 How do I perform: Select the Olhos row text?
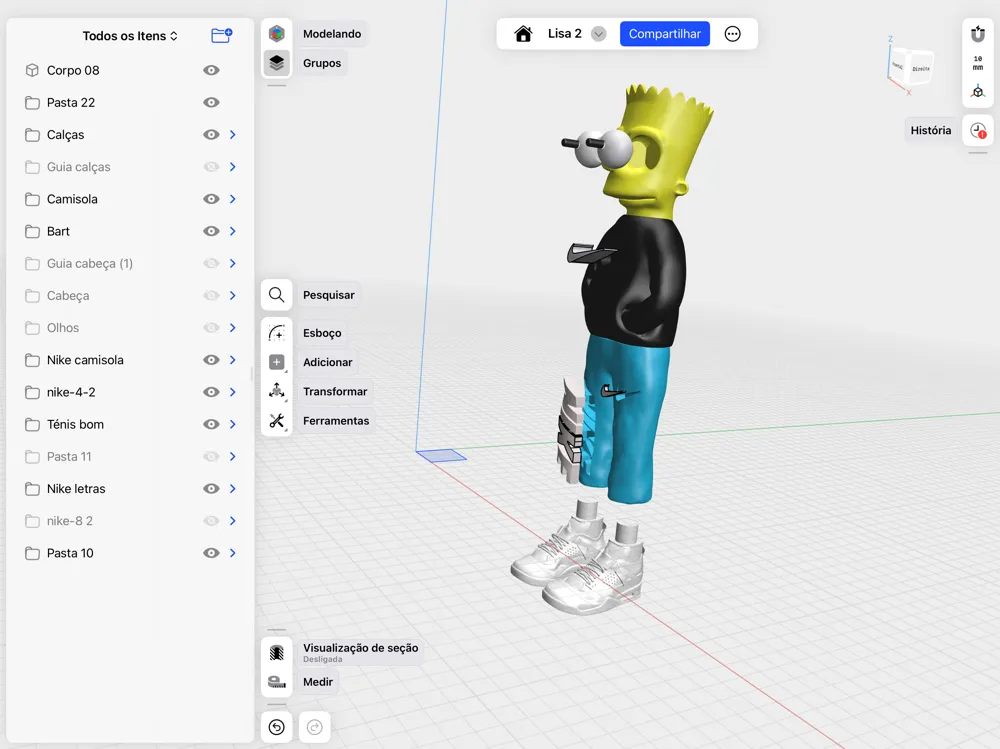coord(62,328)
